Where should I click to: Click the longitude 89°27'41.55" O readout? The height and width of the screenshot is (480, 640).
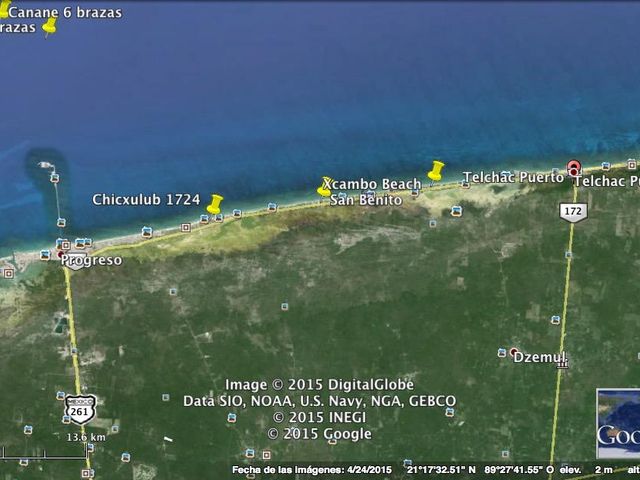coord(517,470)
